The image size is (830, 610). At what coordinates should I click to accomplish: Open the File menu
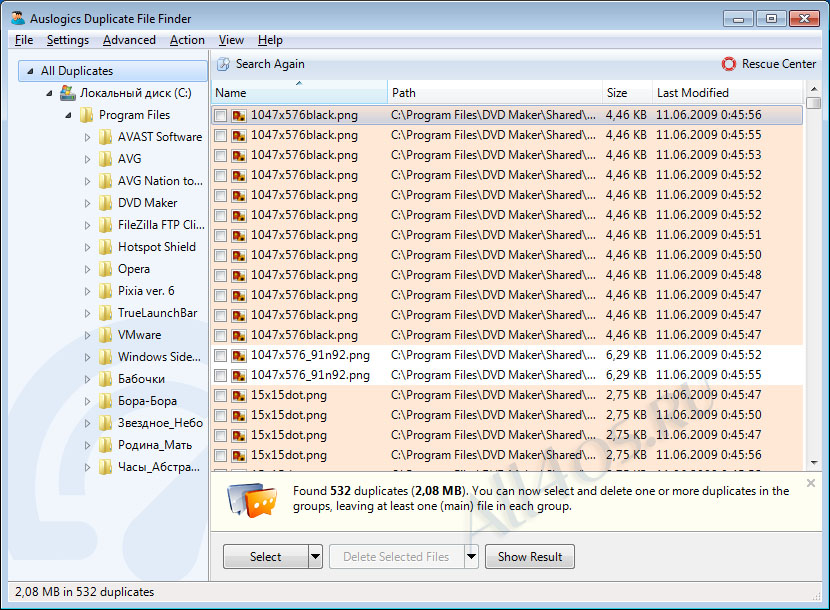pos(24,40)
